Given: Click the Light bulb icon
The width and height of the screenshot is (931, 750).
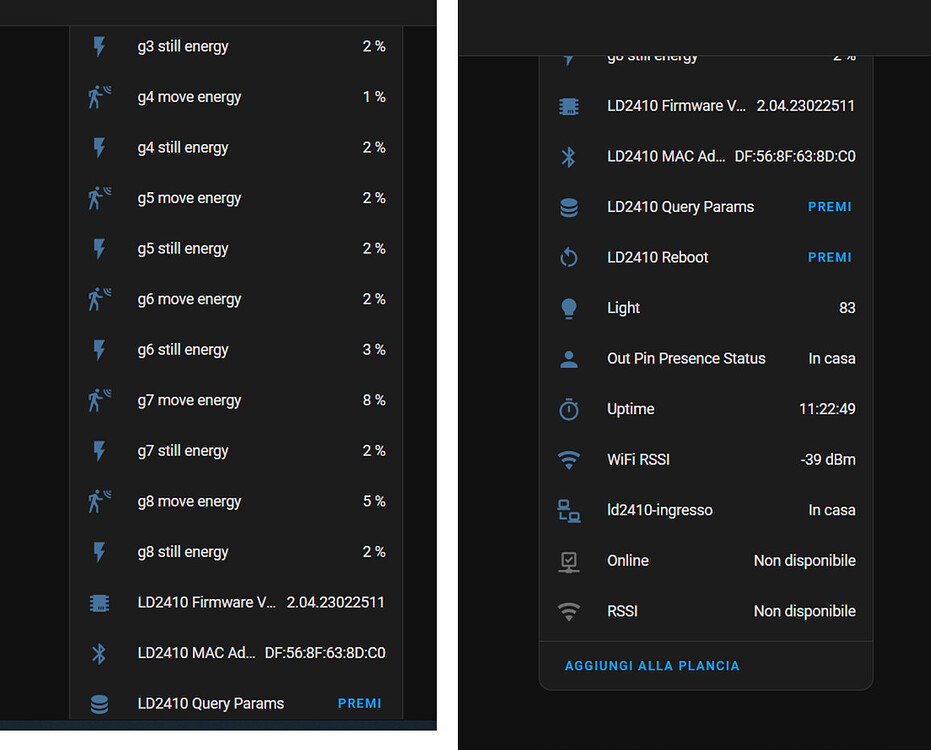Looking at the screenshot, I should (x=569, y=308).
